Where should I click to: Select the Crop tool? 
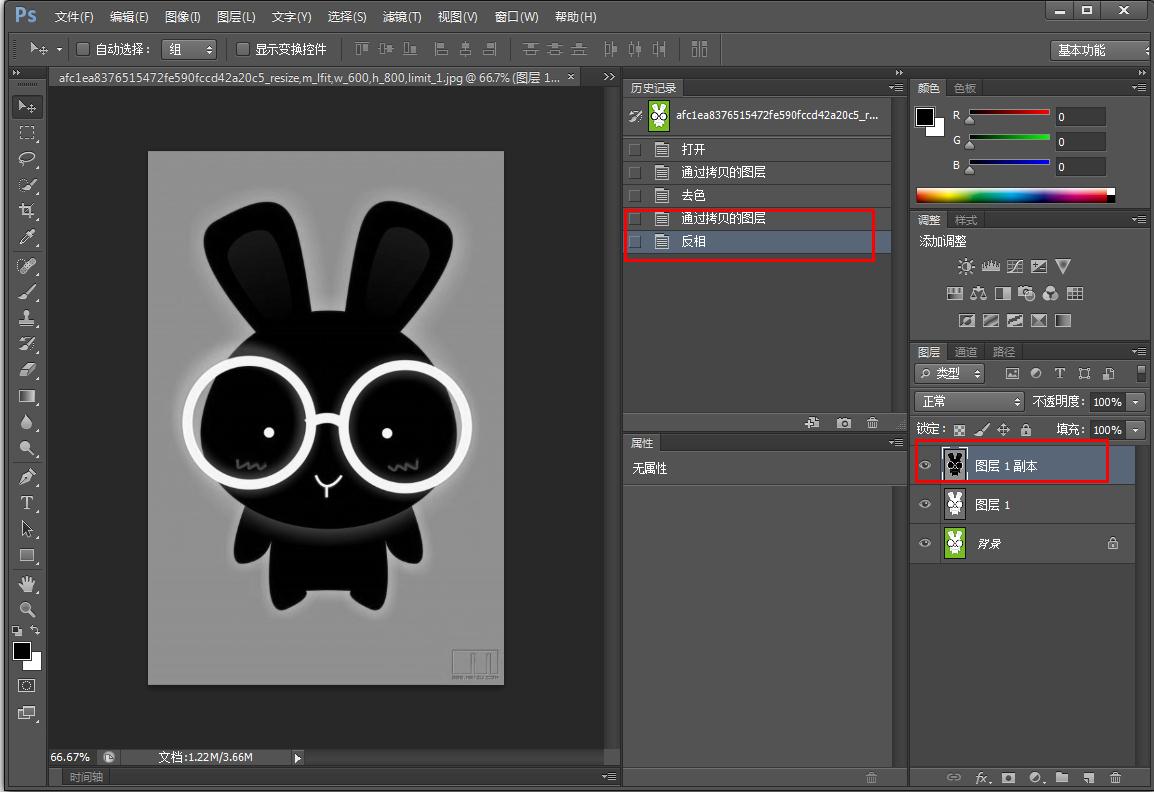tap(27, 211)
